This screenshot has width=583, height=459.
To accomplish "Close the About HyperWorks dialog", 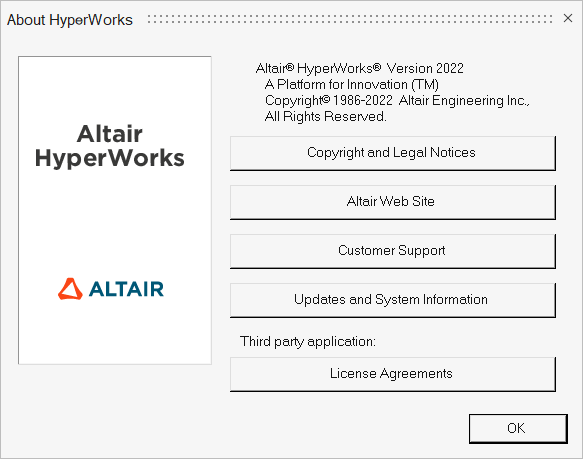I will click(567, 18).
